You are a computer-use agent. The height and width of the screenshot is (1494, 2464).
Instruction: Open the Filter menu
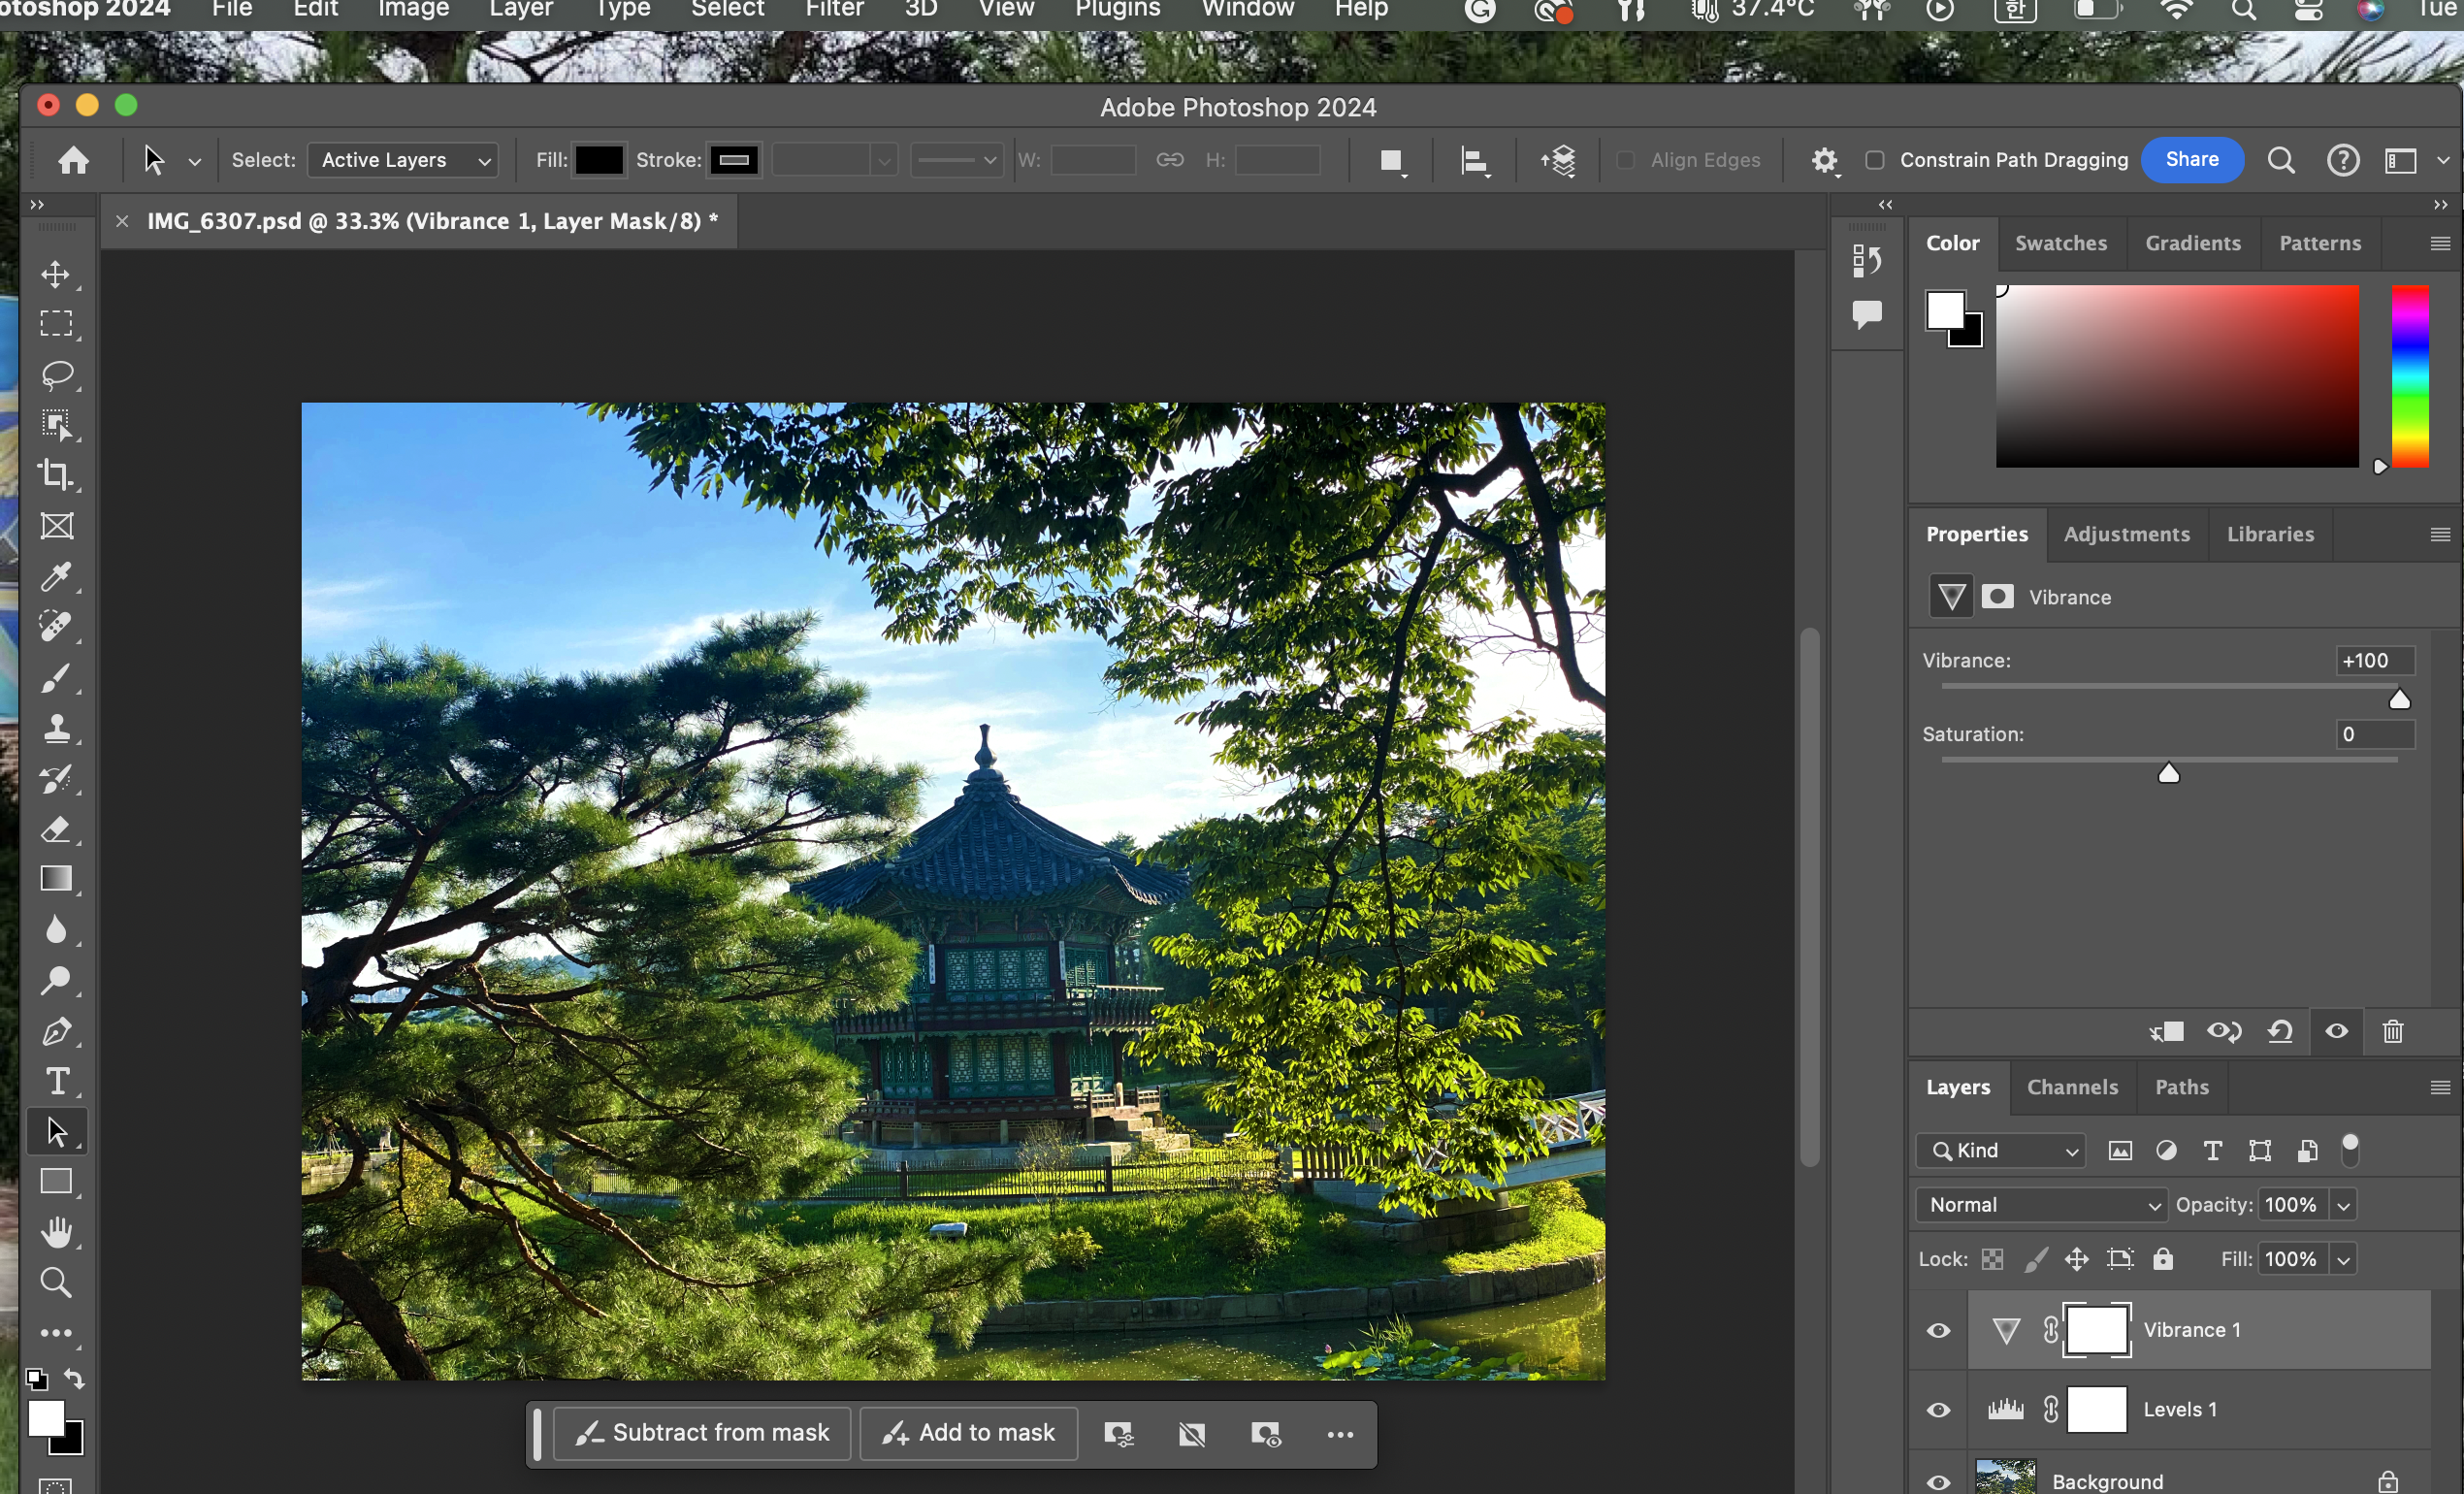point(834,10)
